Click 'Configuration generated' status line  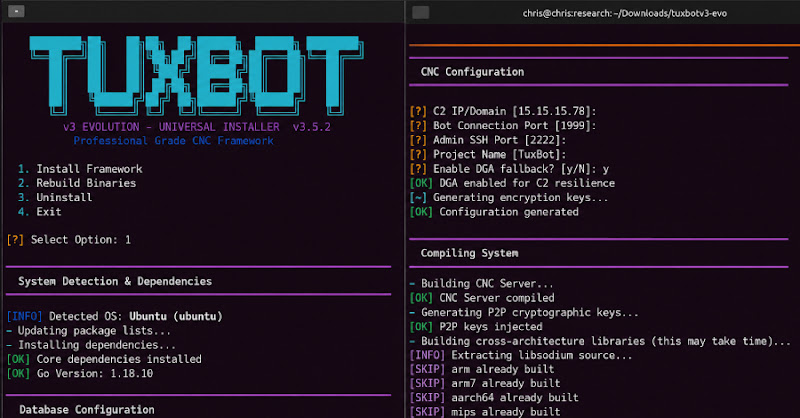pos(494,212)
